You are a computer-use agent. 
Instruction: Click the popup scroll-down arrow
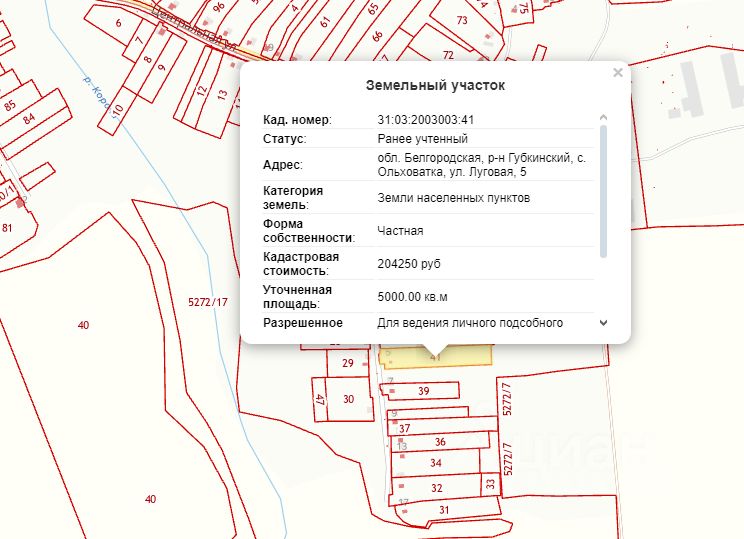point(604,323)
